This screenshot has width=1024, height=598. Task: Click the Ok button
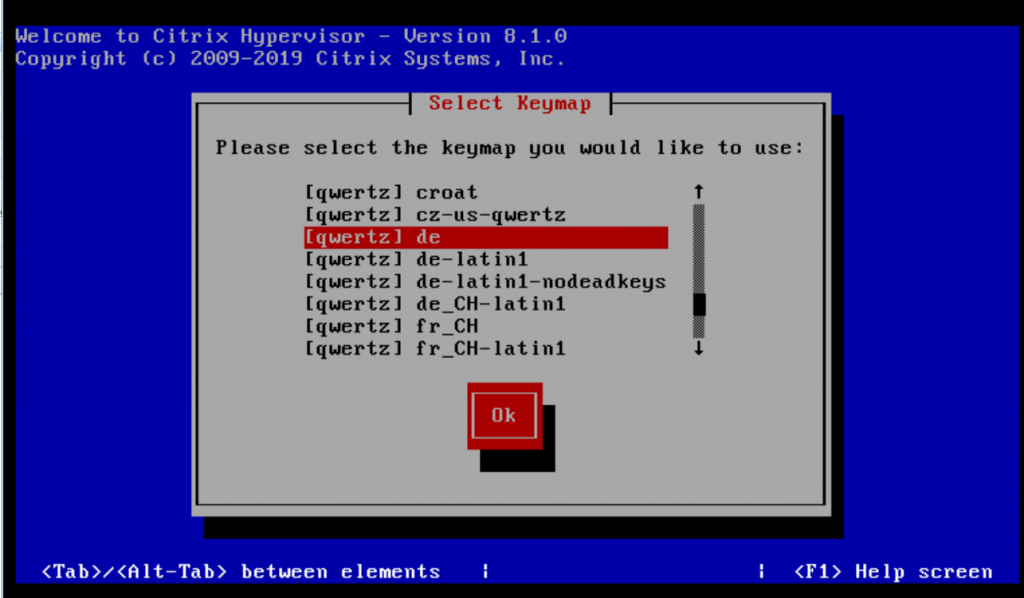[504, 415]
